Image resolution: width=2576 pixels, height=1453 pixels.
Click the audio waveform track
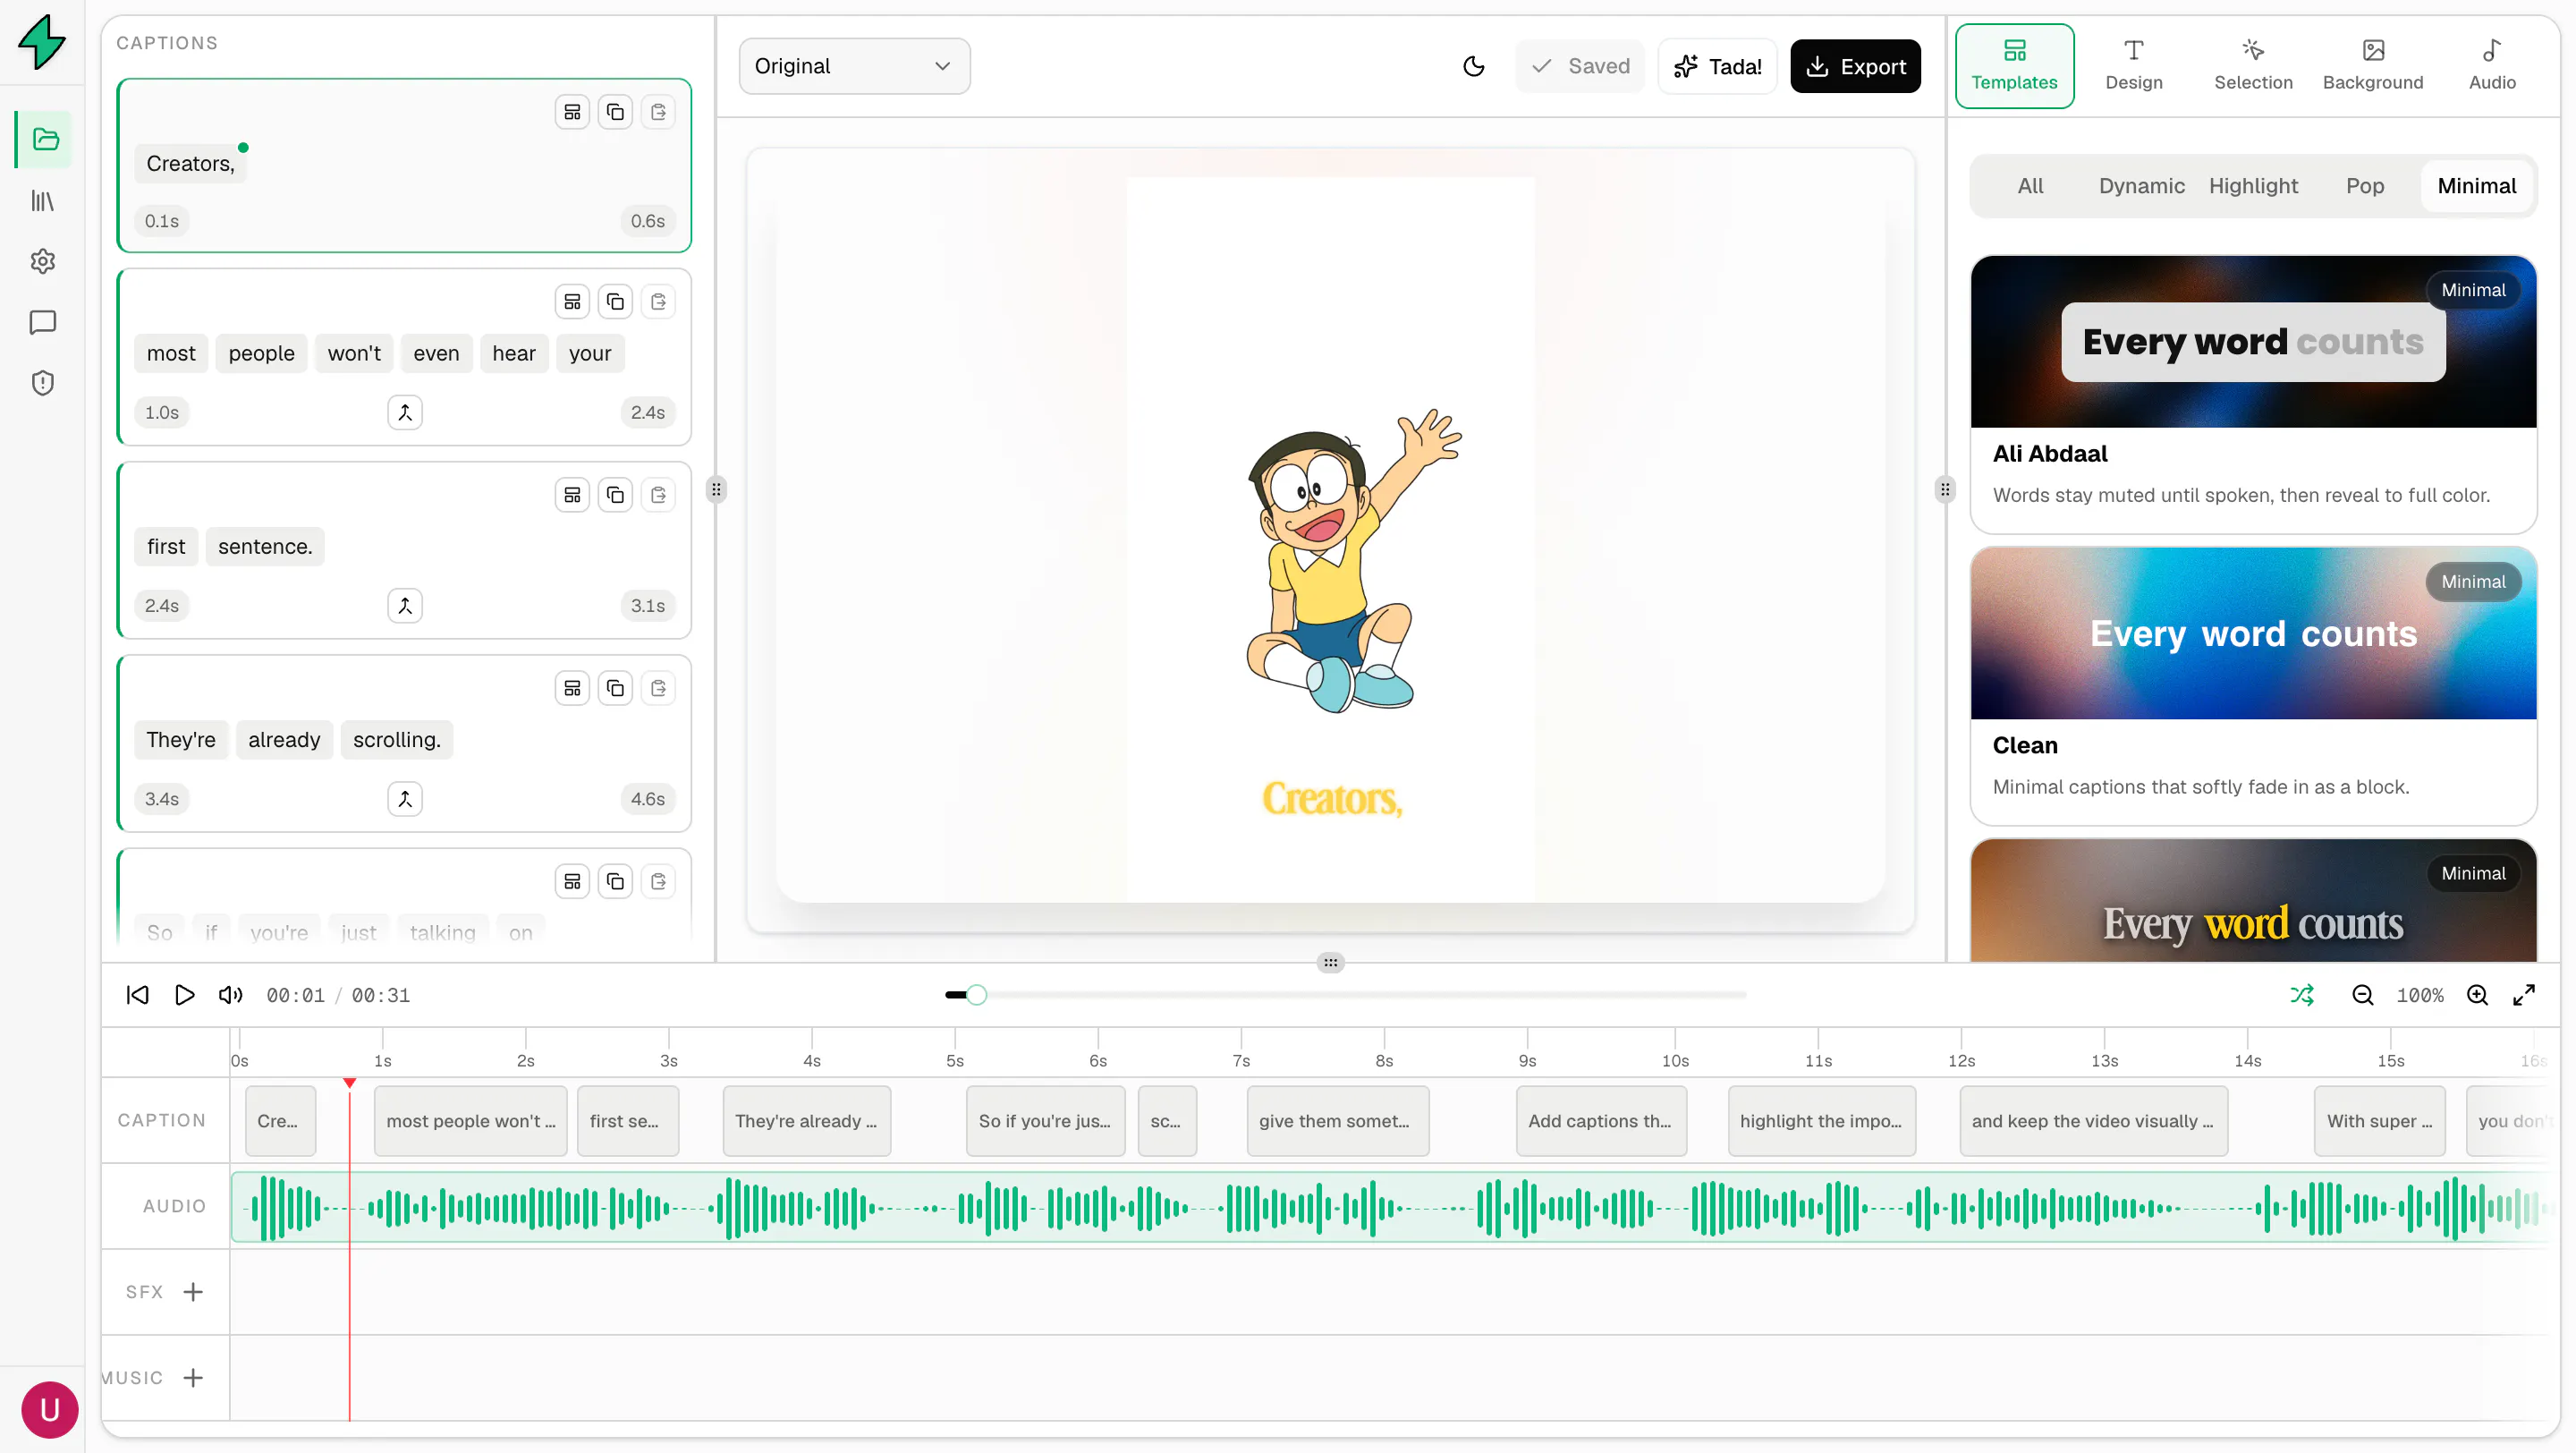coord(1390,1207)
